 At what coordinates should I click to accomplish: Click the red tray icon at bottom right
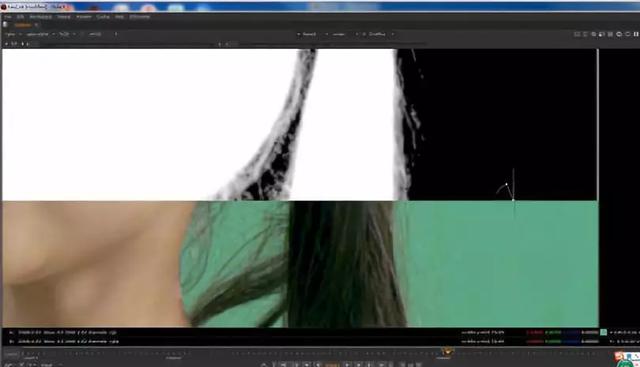pos(619,356)
